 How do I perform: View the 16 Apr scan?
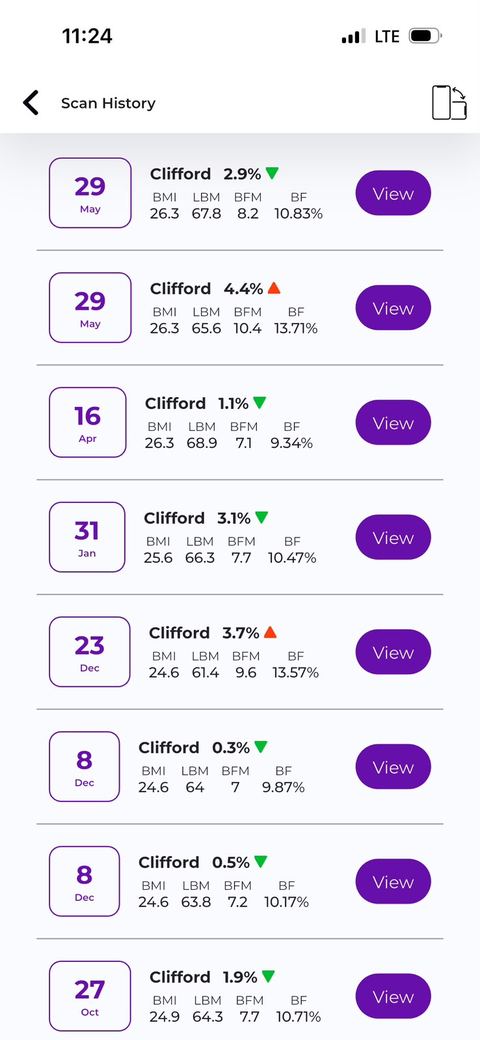tap(393, 422)
